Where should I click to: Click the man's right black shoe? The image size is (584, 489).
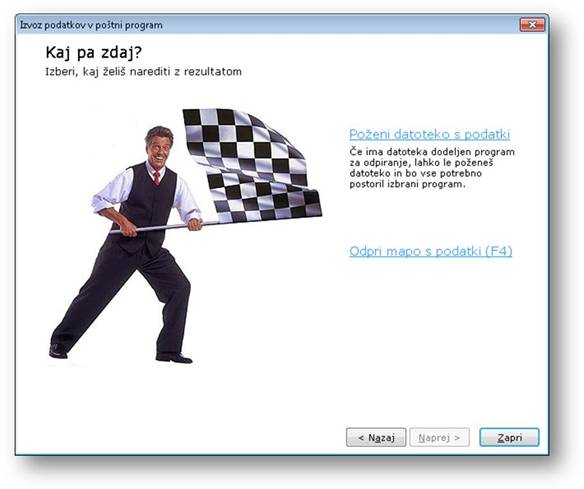[x=174, y=358]
